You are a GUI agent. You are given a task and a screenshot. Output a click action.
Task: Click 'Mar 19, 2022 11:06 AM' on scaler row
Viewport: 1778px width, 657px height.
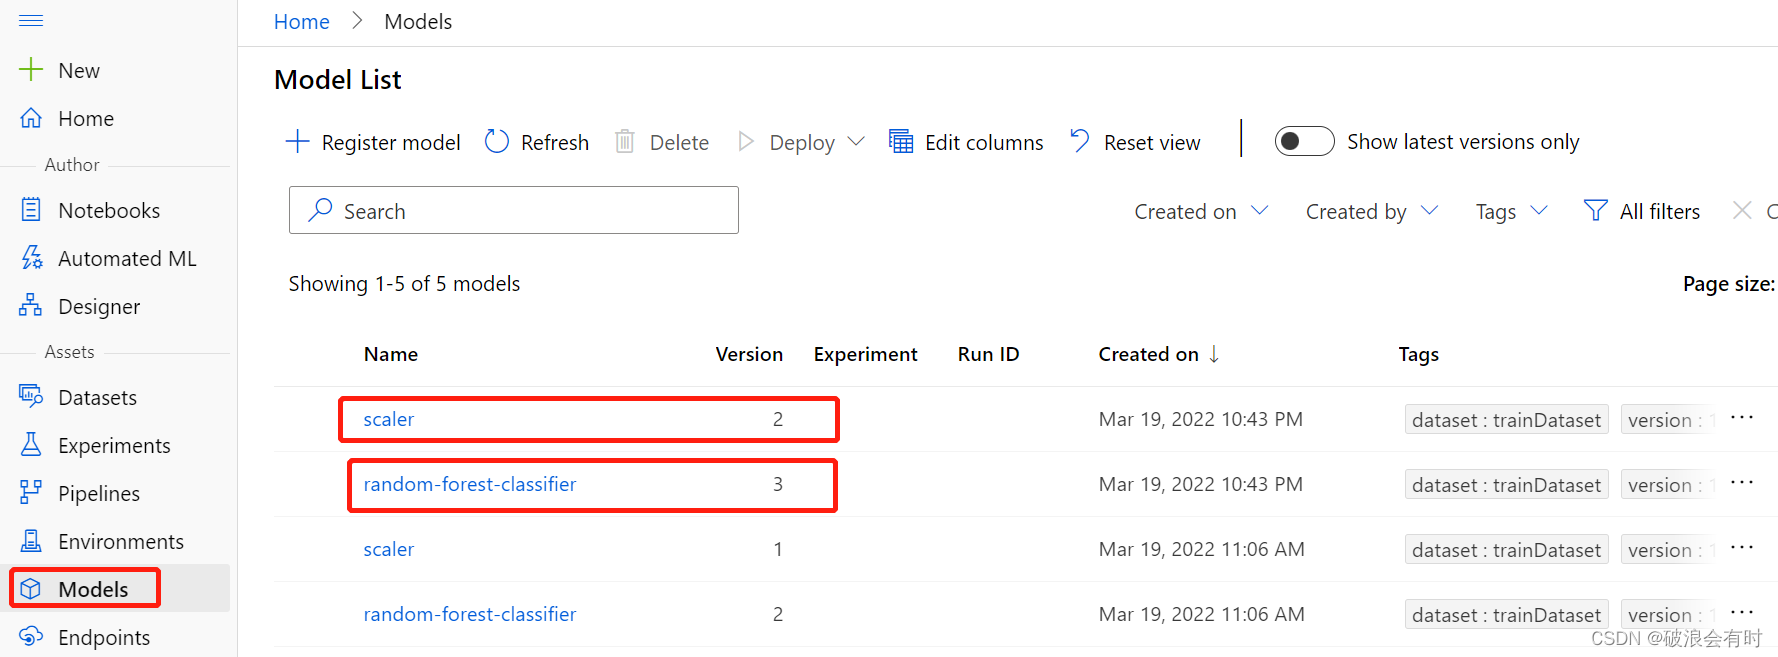pos(1201,549)
